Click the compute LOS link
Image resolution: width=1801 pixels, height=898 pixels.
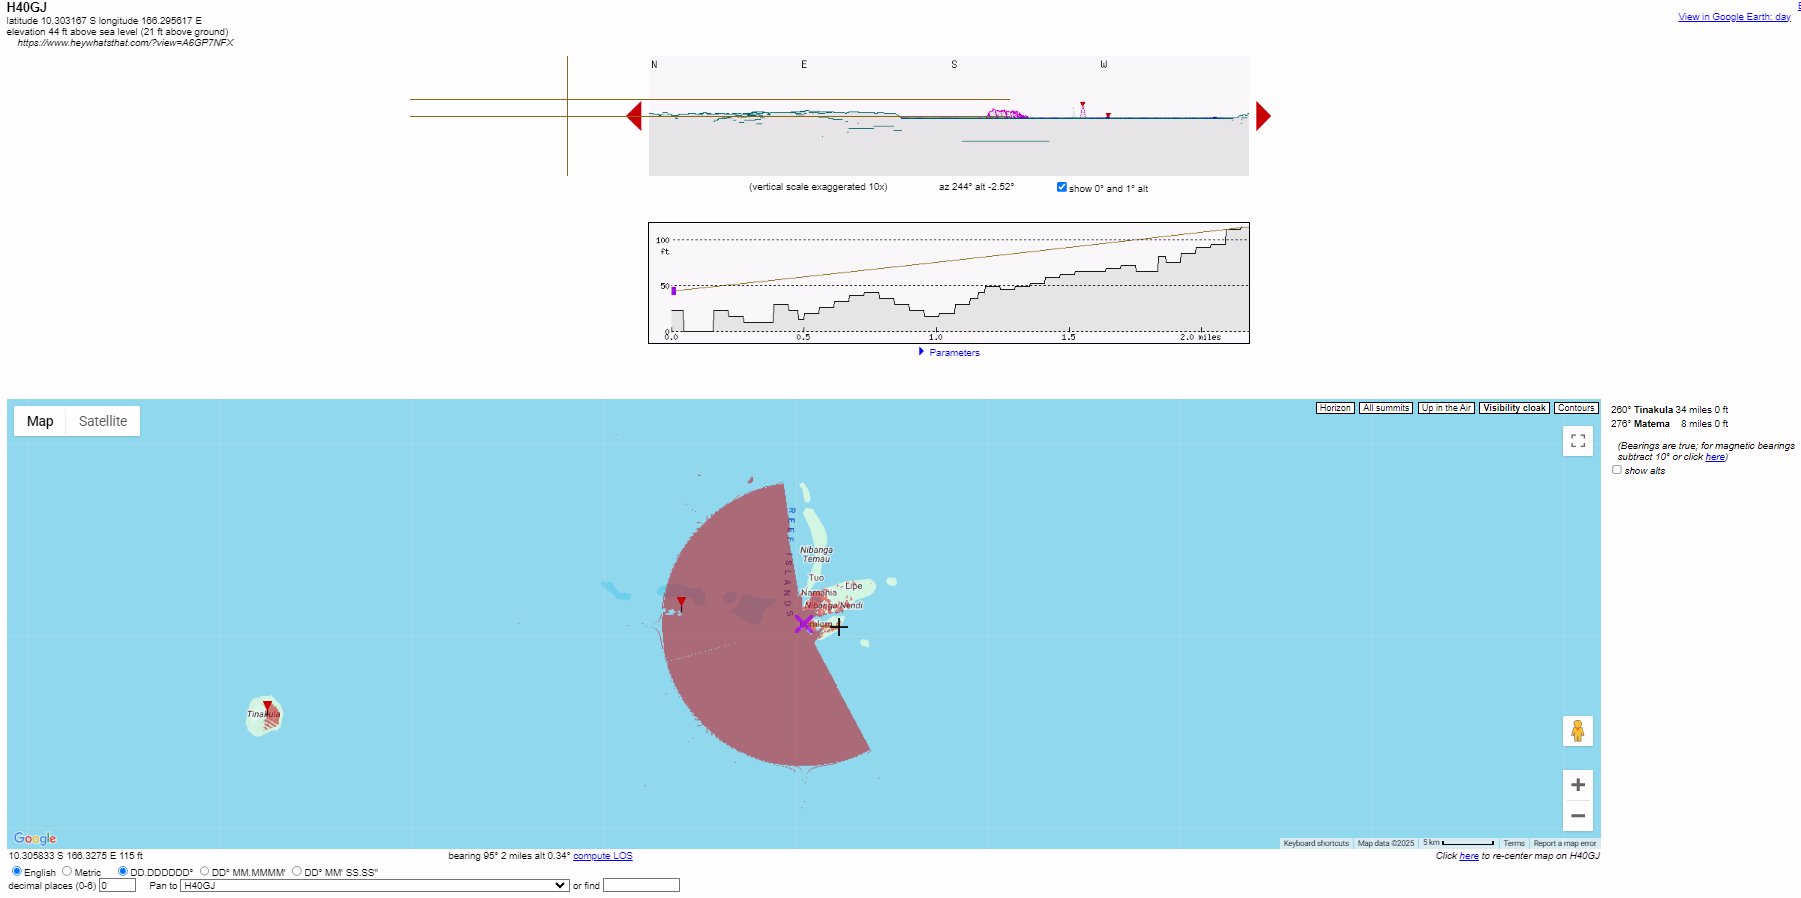click(602, 856)
